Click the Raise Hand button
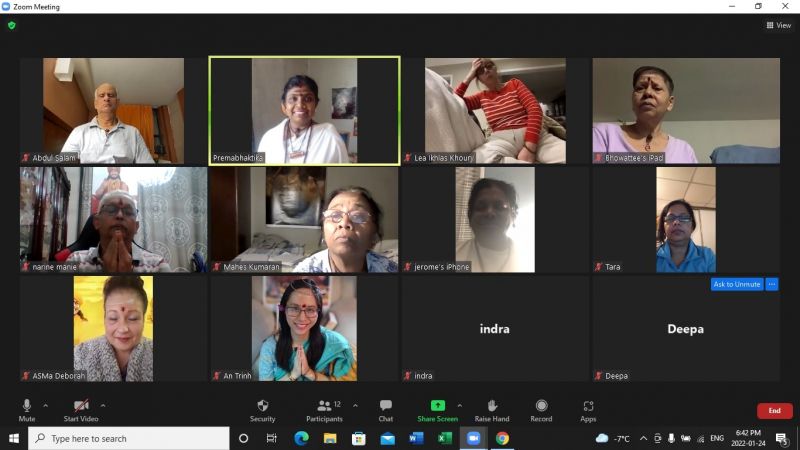The image size is (800, 450). (x=492, y=410)
